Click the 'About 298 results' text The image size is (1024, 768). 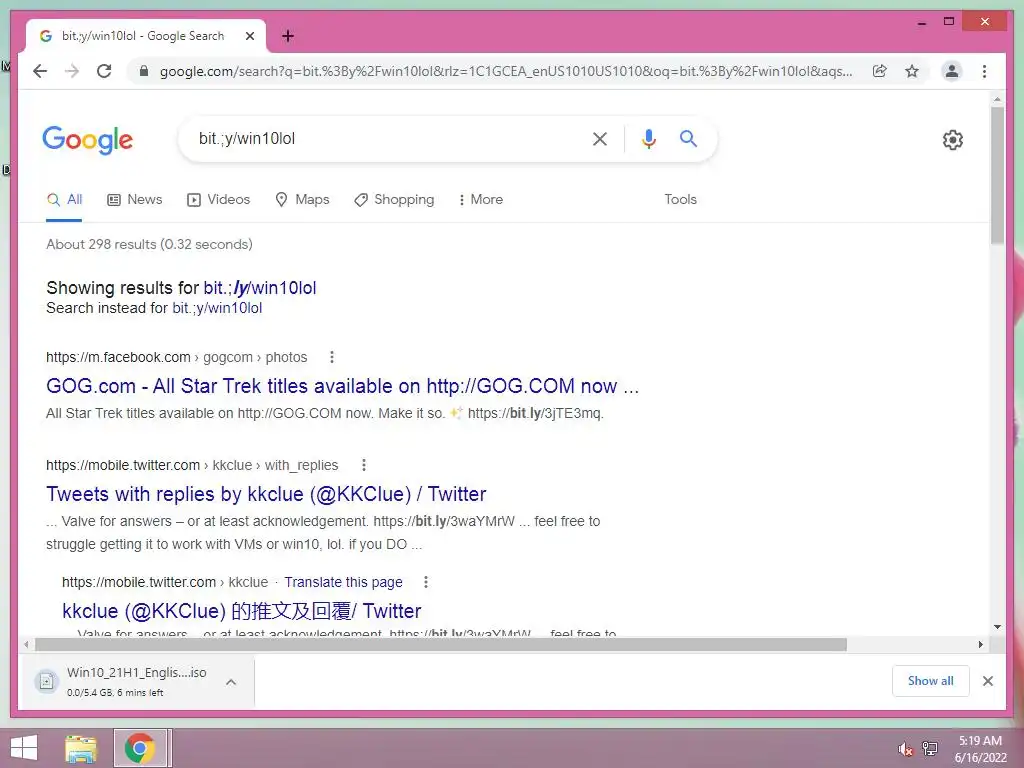[x=149, y=244]
